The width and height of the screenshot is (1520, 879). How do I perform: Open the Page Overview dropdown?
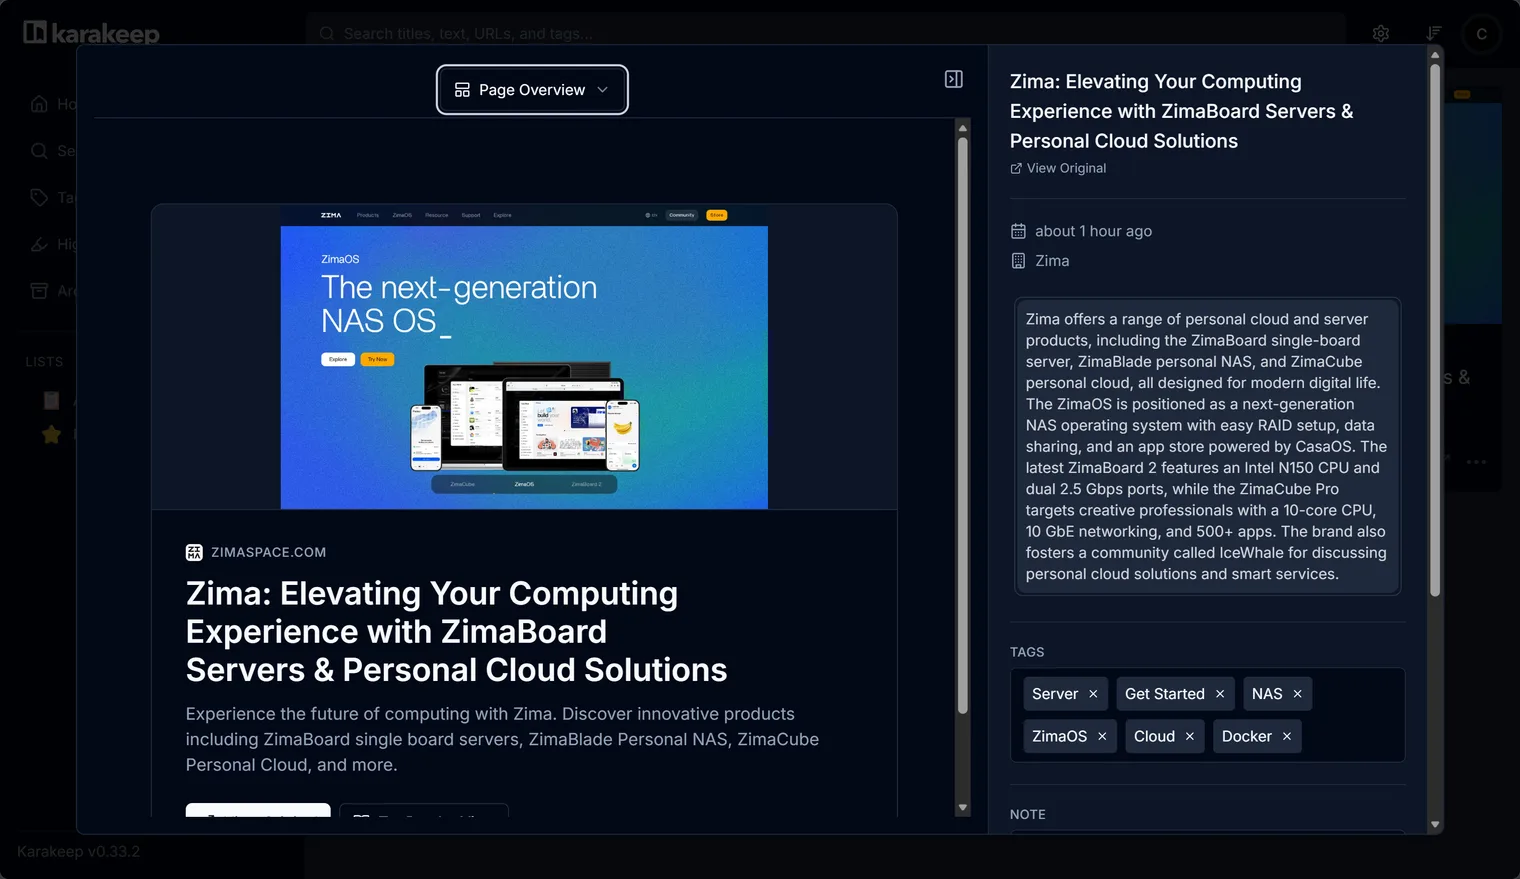[x=532, y=90]
